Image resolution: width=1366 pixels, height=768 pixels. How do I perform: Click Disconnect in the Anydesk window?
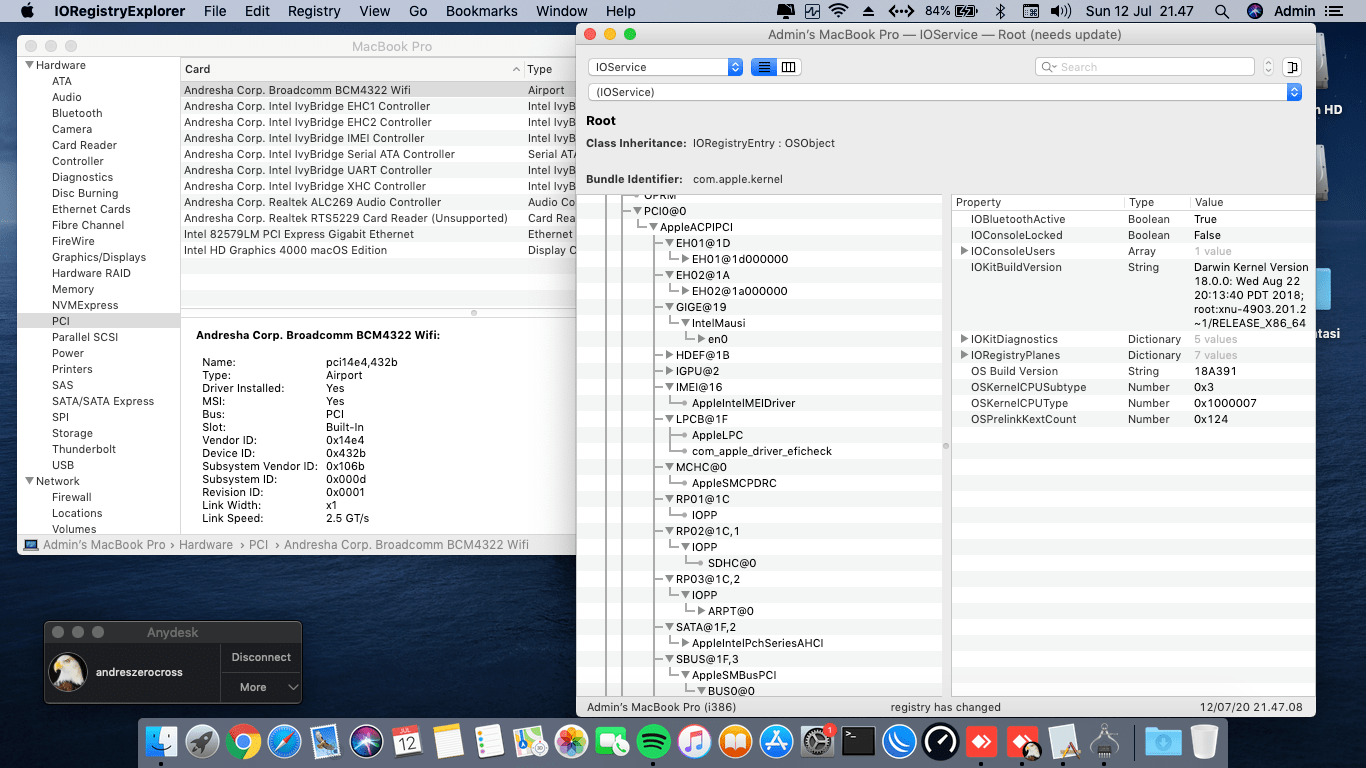(261, 657)
